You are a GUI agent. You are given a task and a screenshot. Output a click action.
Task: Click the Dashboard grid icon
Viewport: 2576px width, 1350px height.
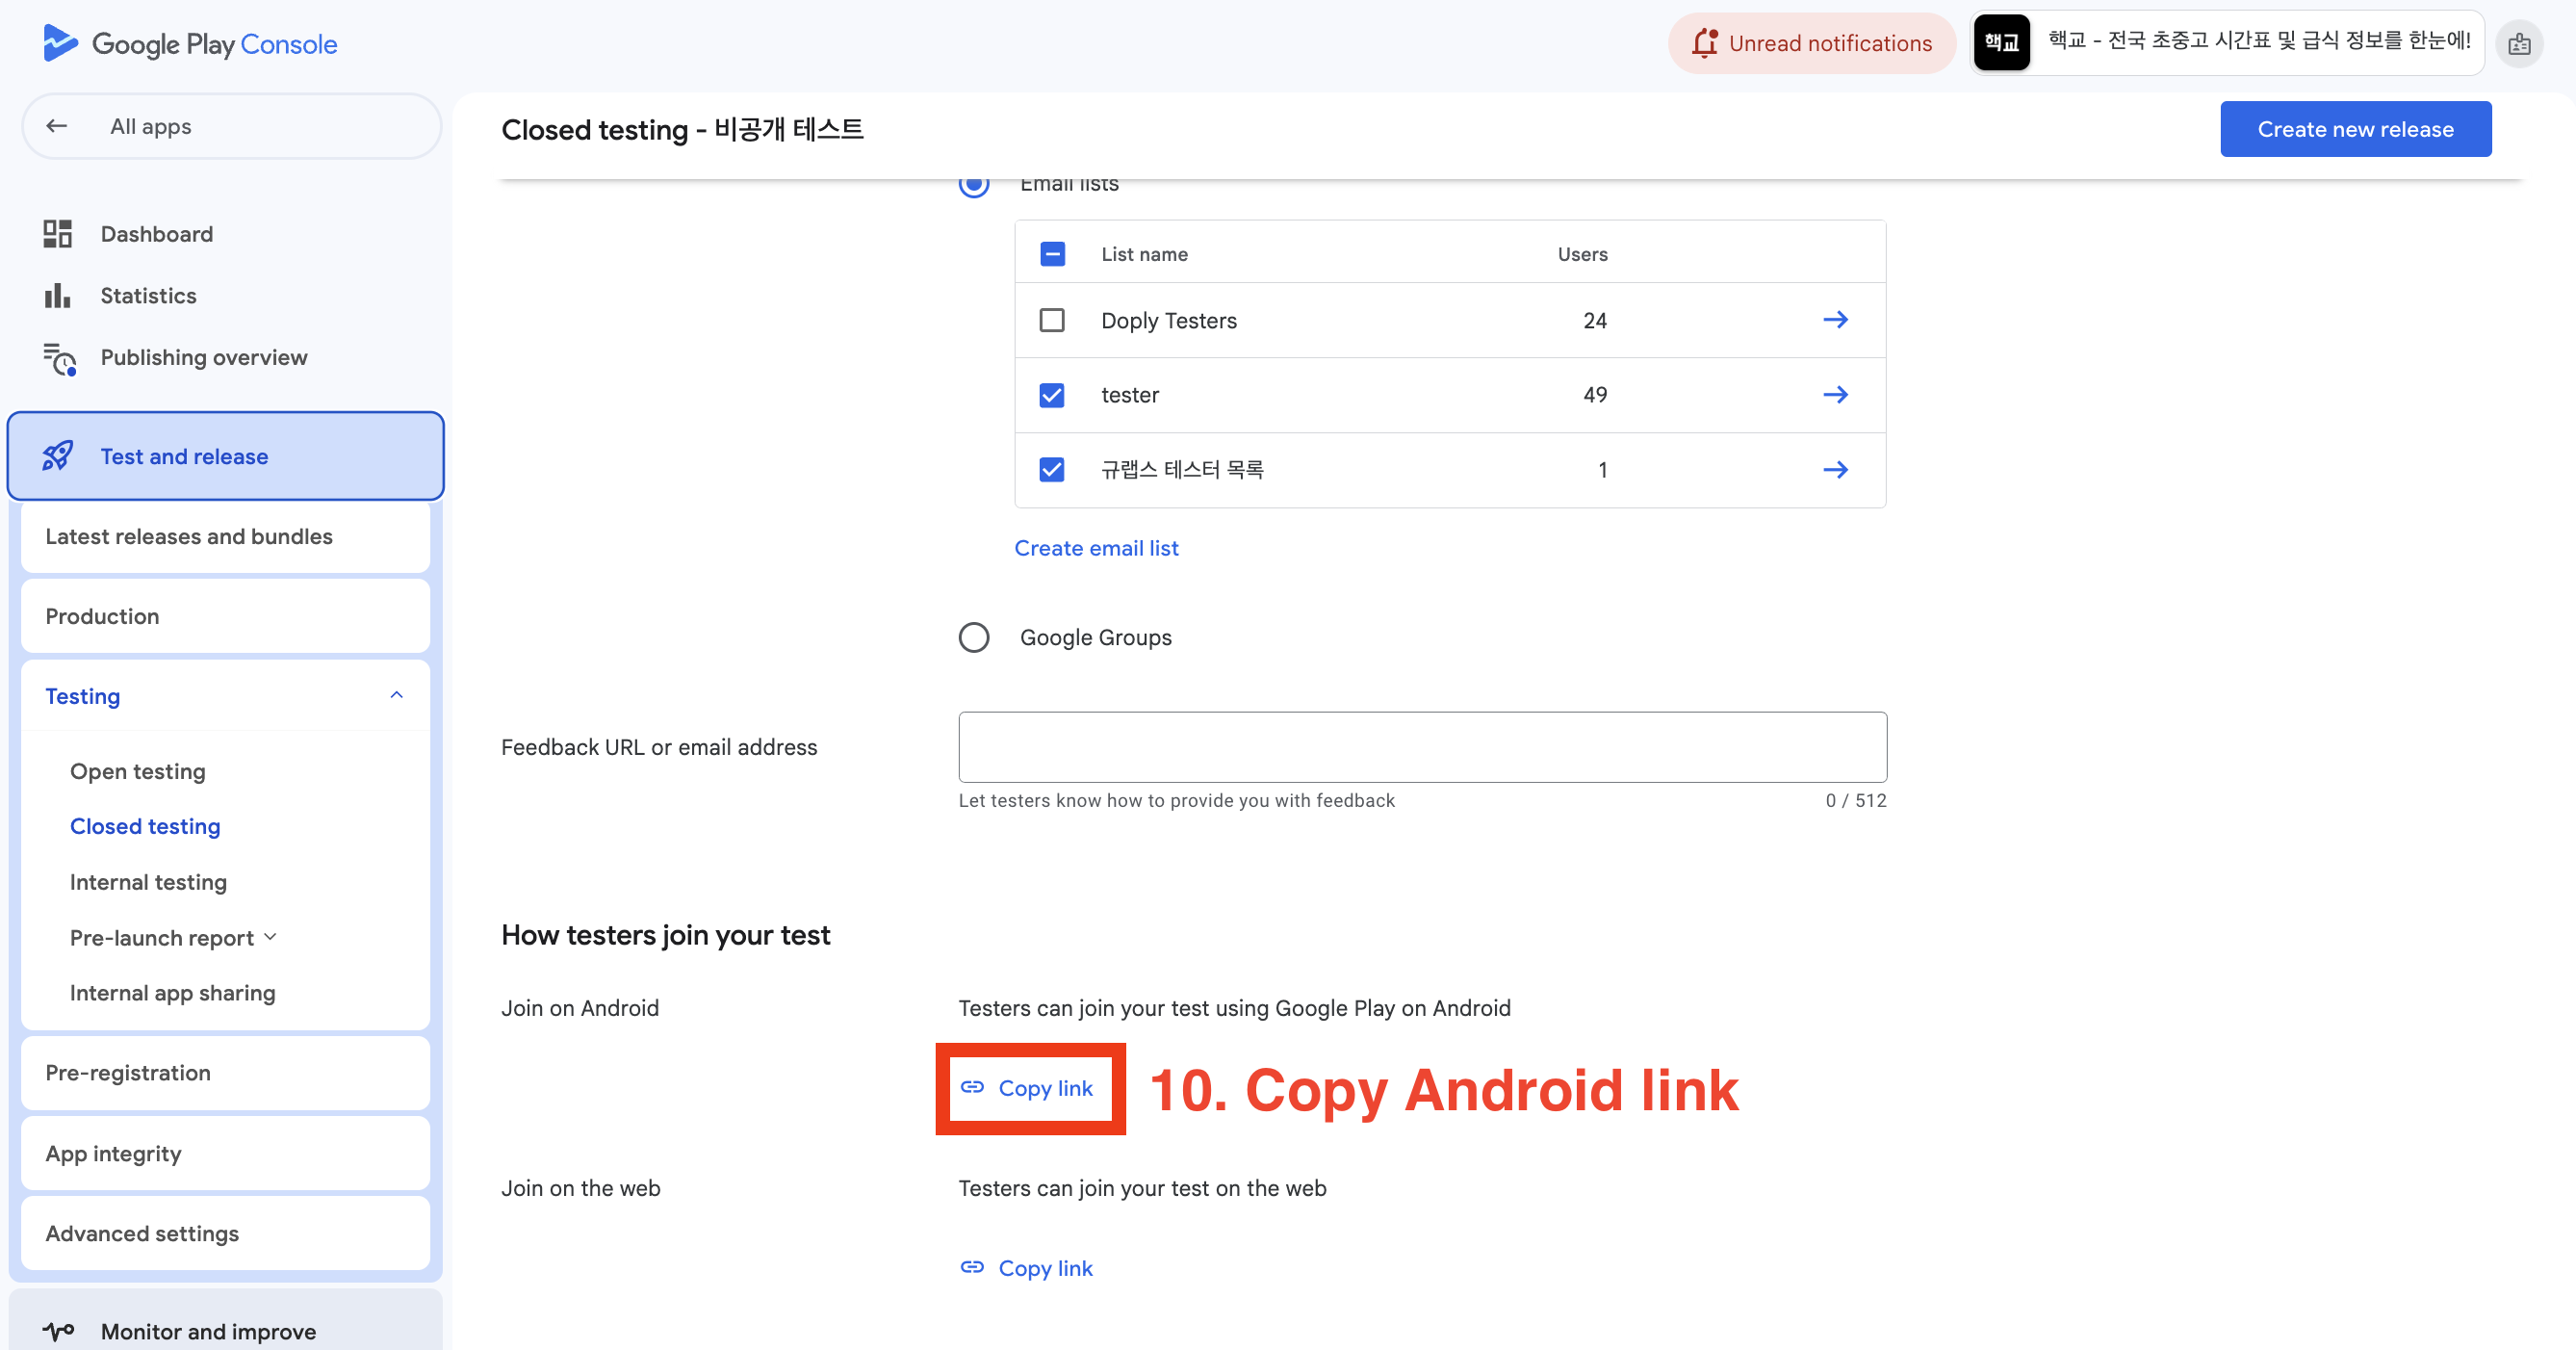point(58,233)
